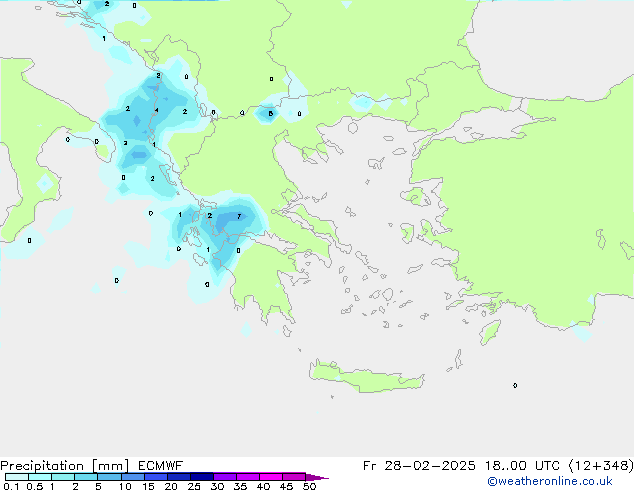The width and height of the screenshot is (634, 490).
Task: Click the legend label '35'
Action: [x=240, y=486]
